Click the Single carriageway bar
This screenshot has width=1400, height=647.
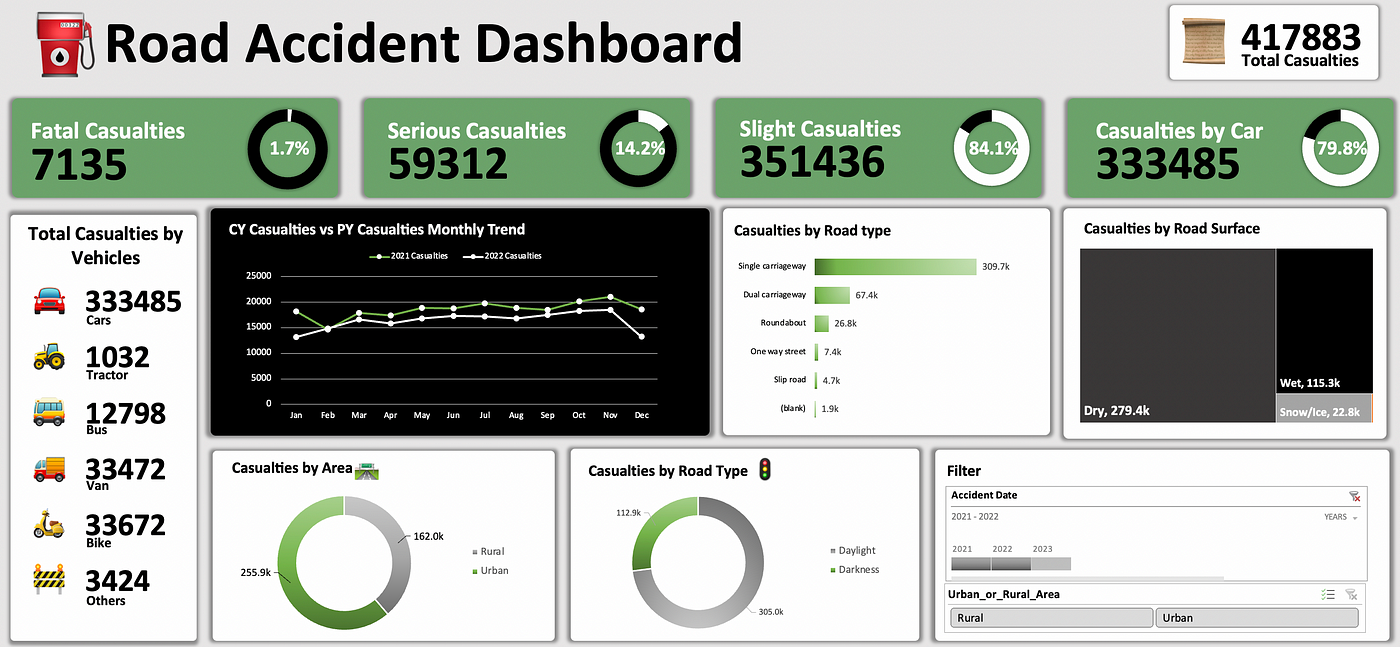(894, 267)
